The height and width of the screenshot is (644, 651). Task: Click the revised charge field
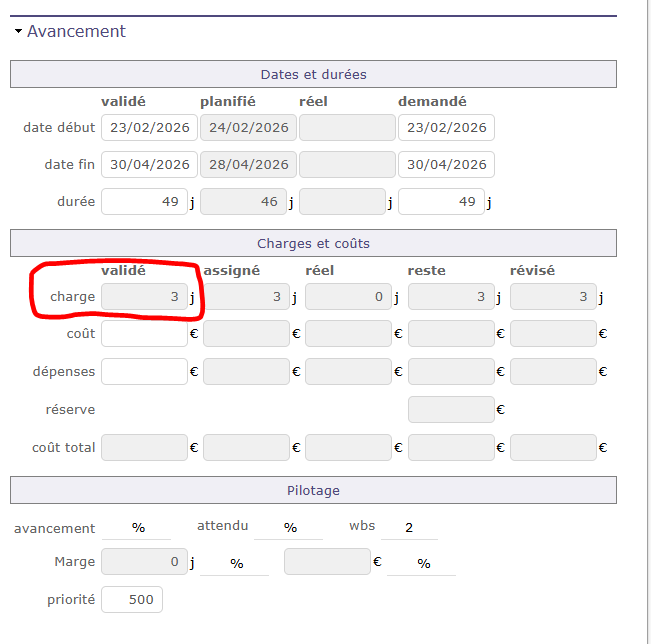pyautogui.click(x=553, y=297)
